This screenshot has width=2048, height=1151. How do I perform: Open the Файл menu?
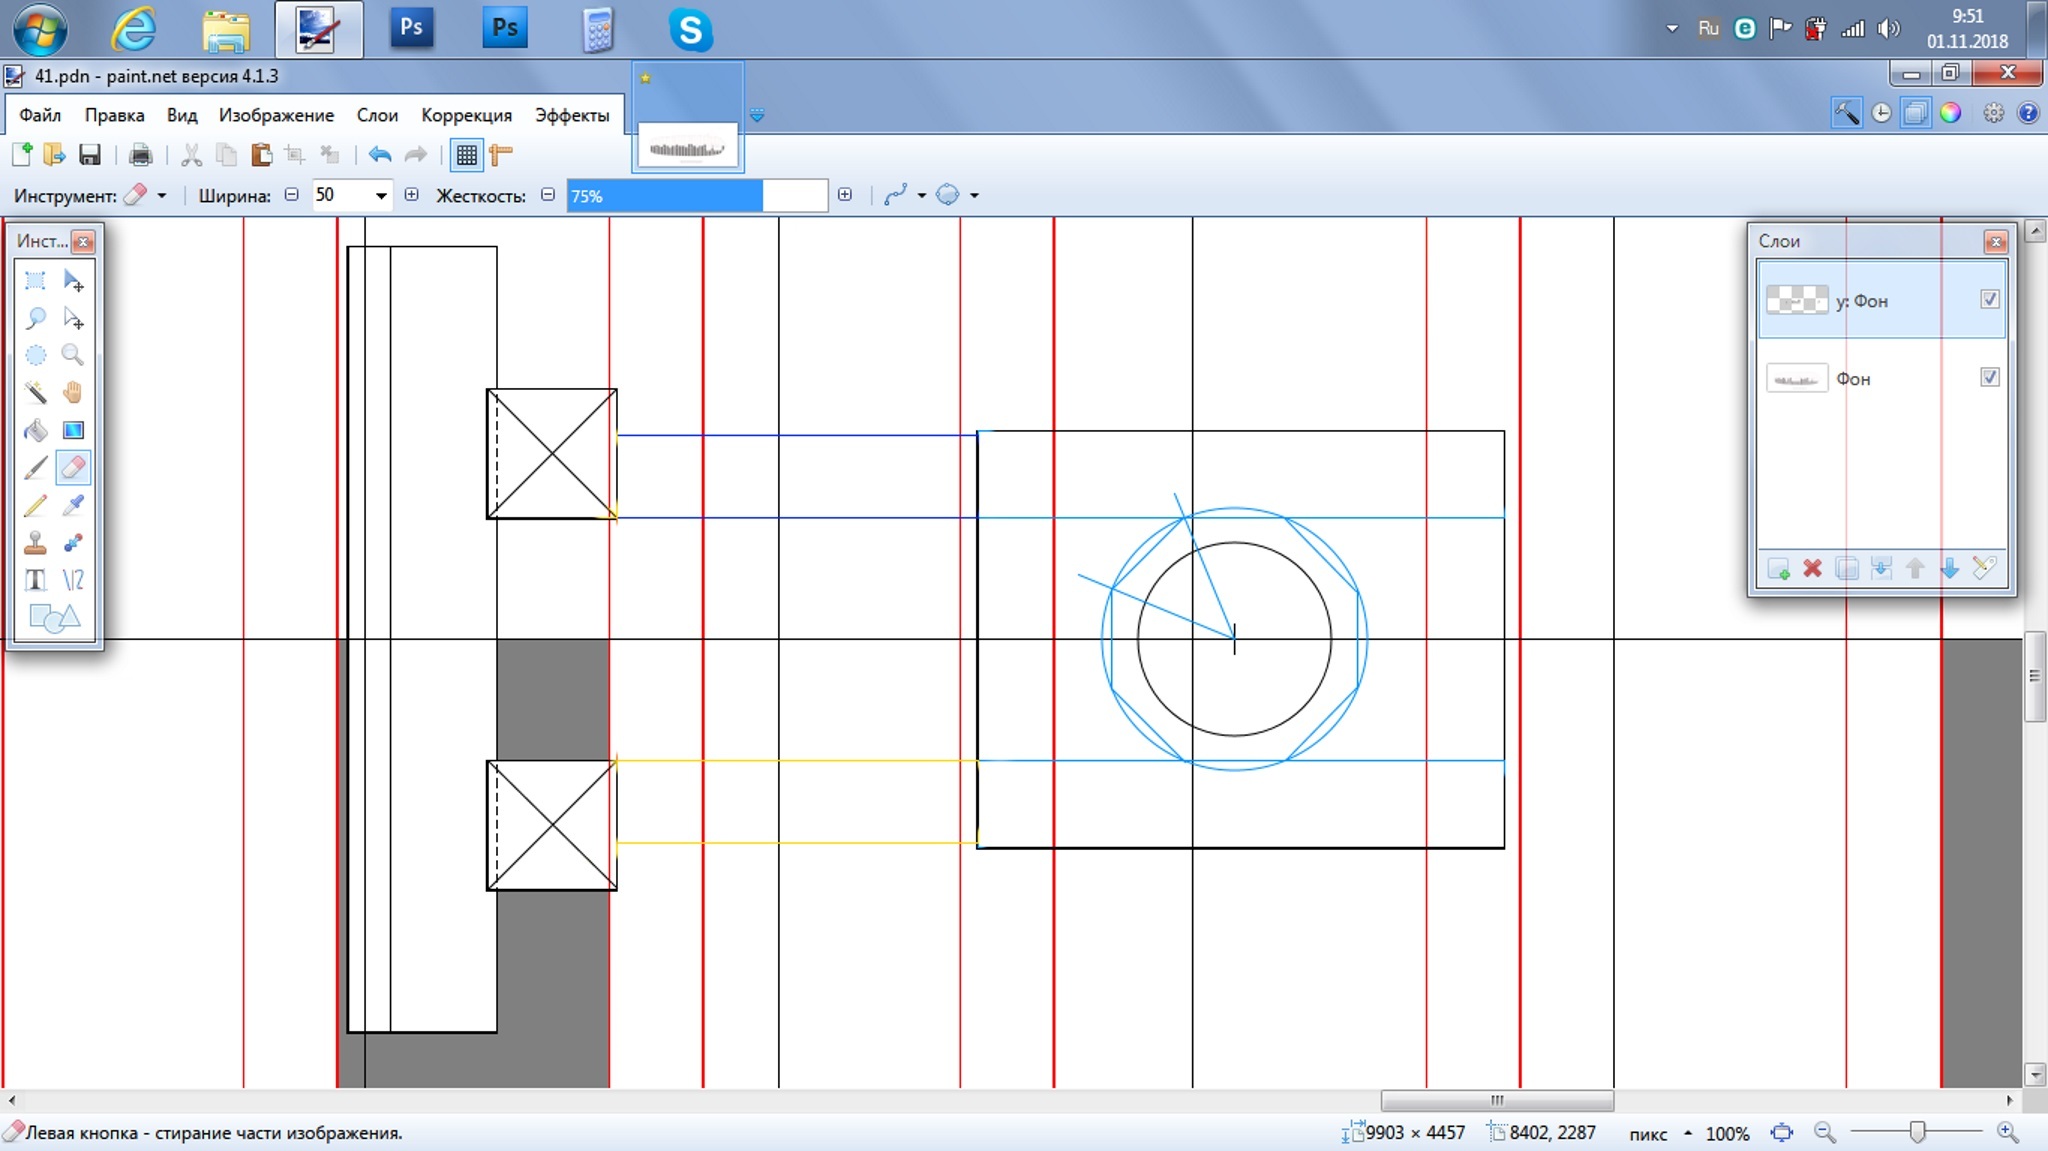(40, 115)
